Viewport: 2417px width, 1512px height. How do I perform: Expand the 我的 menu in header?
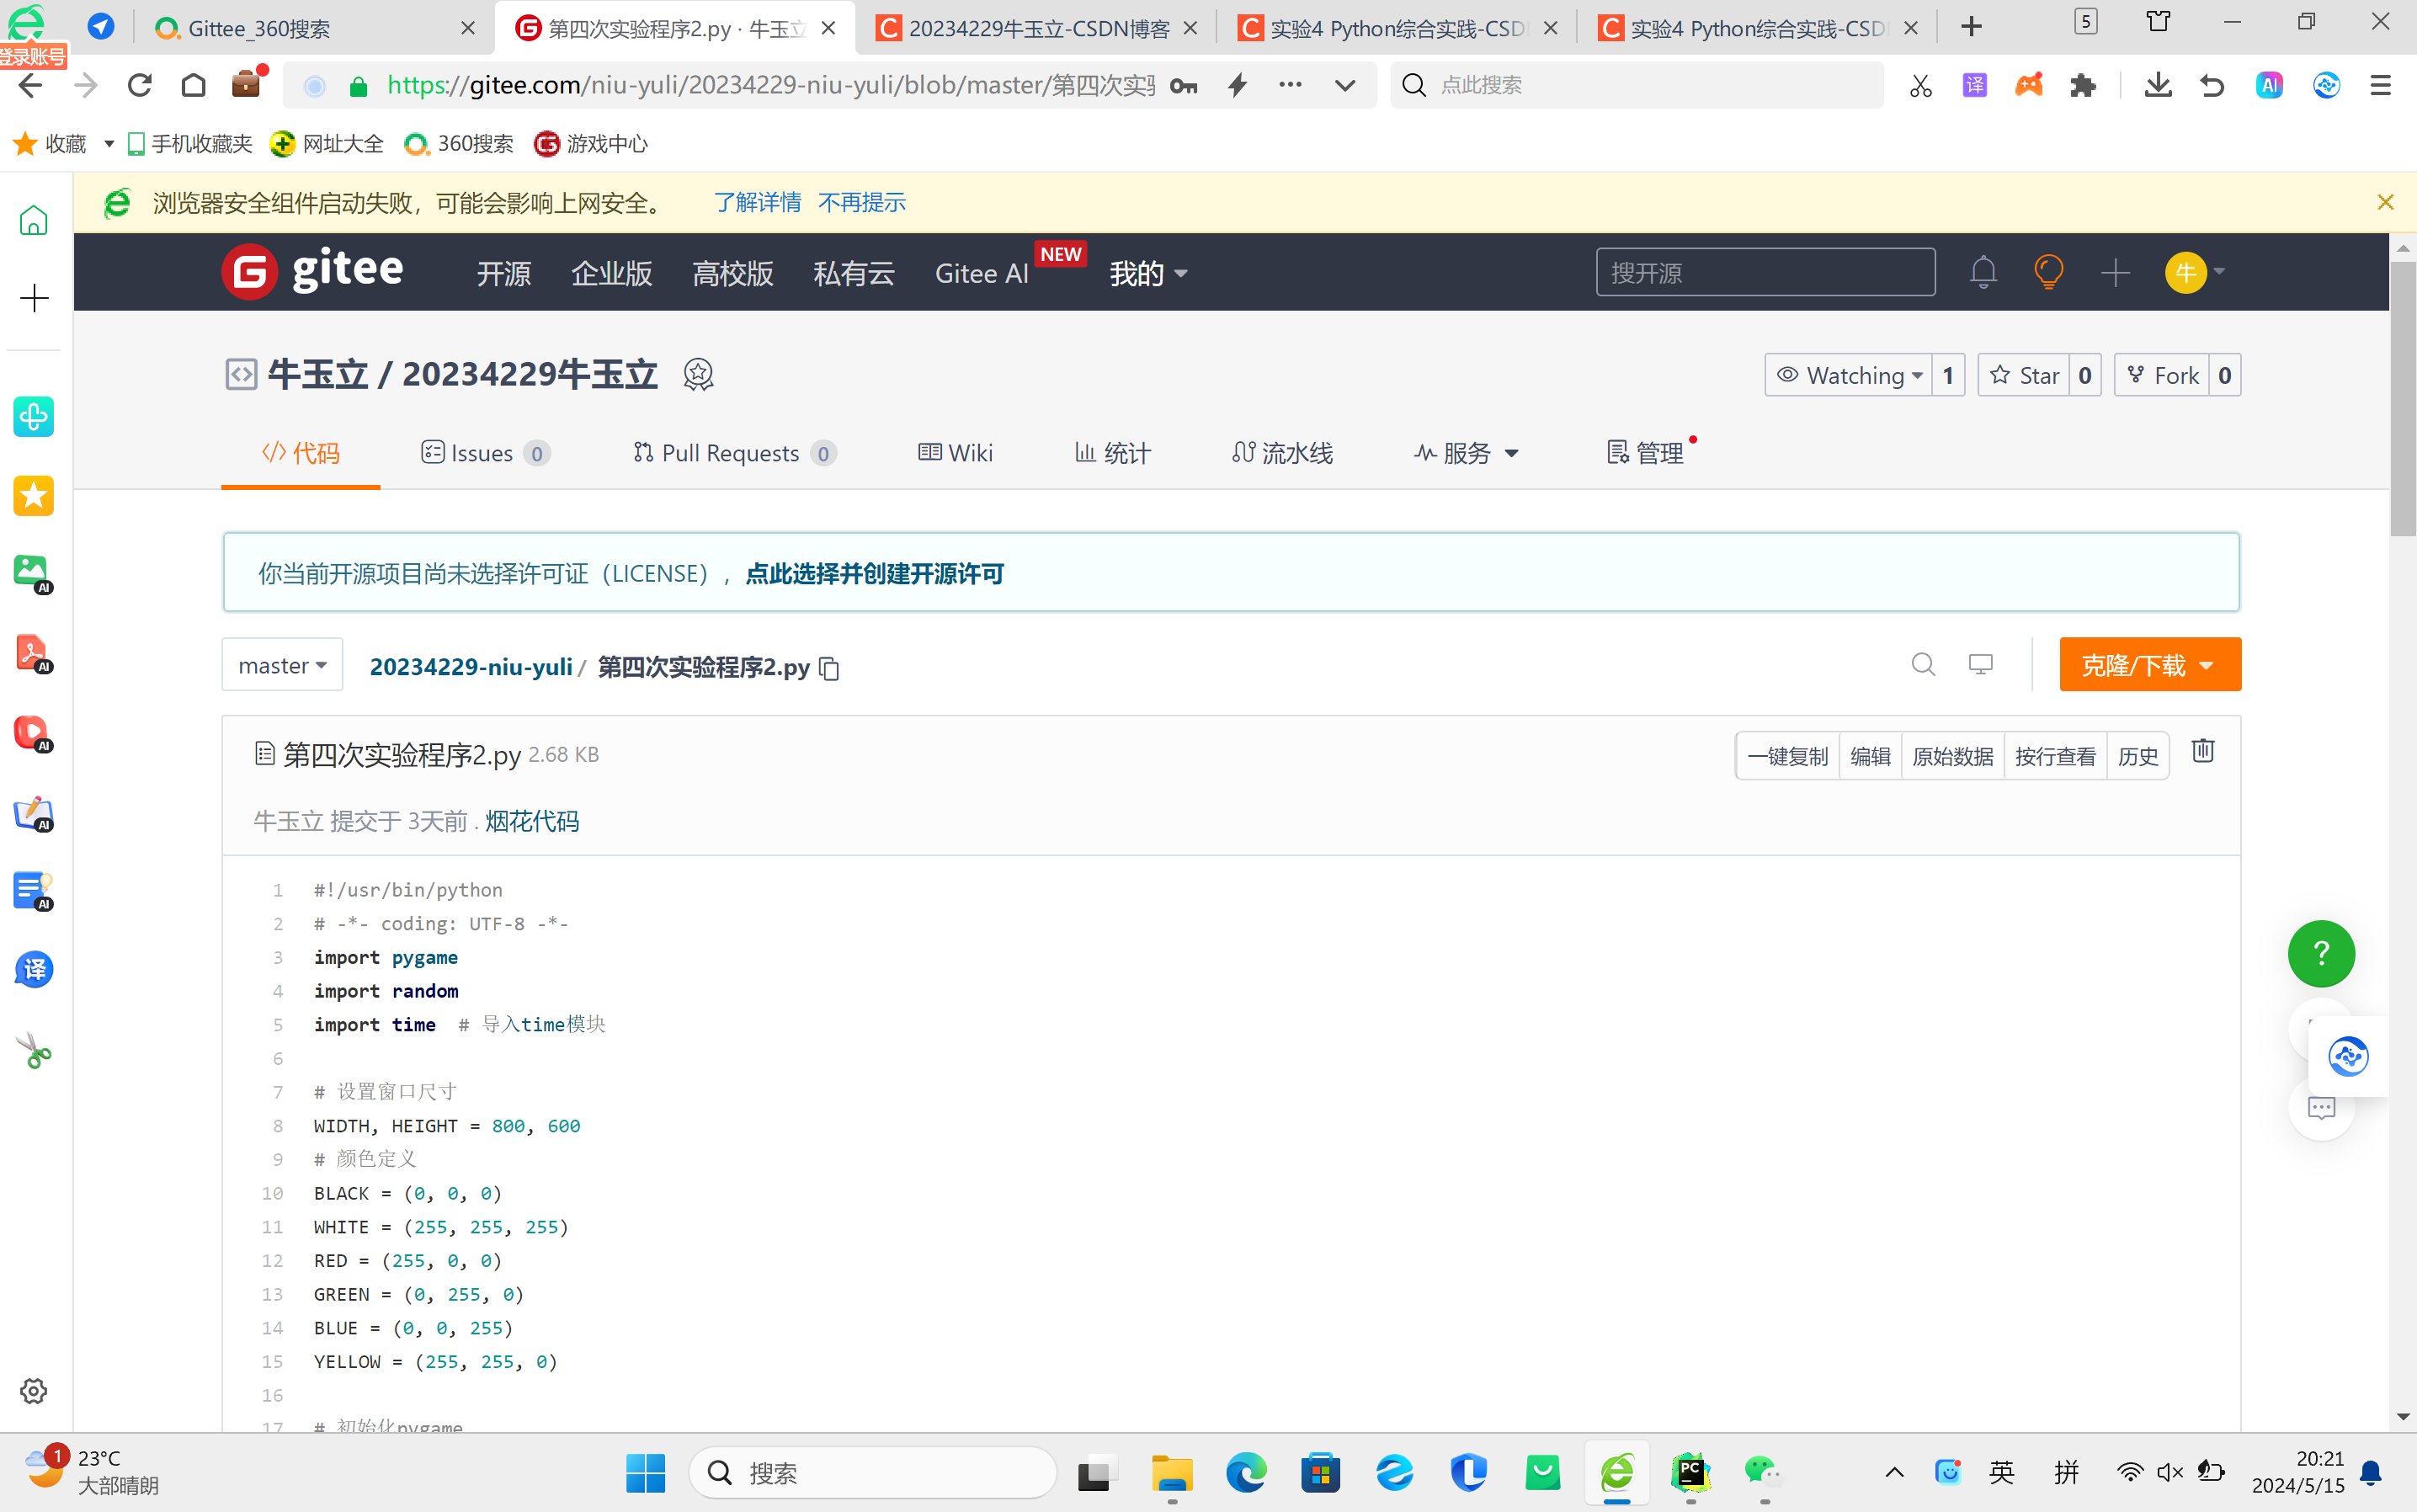(1148, 273)
